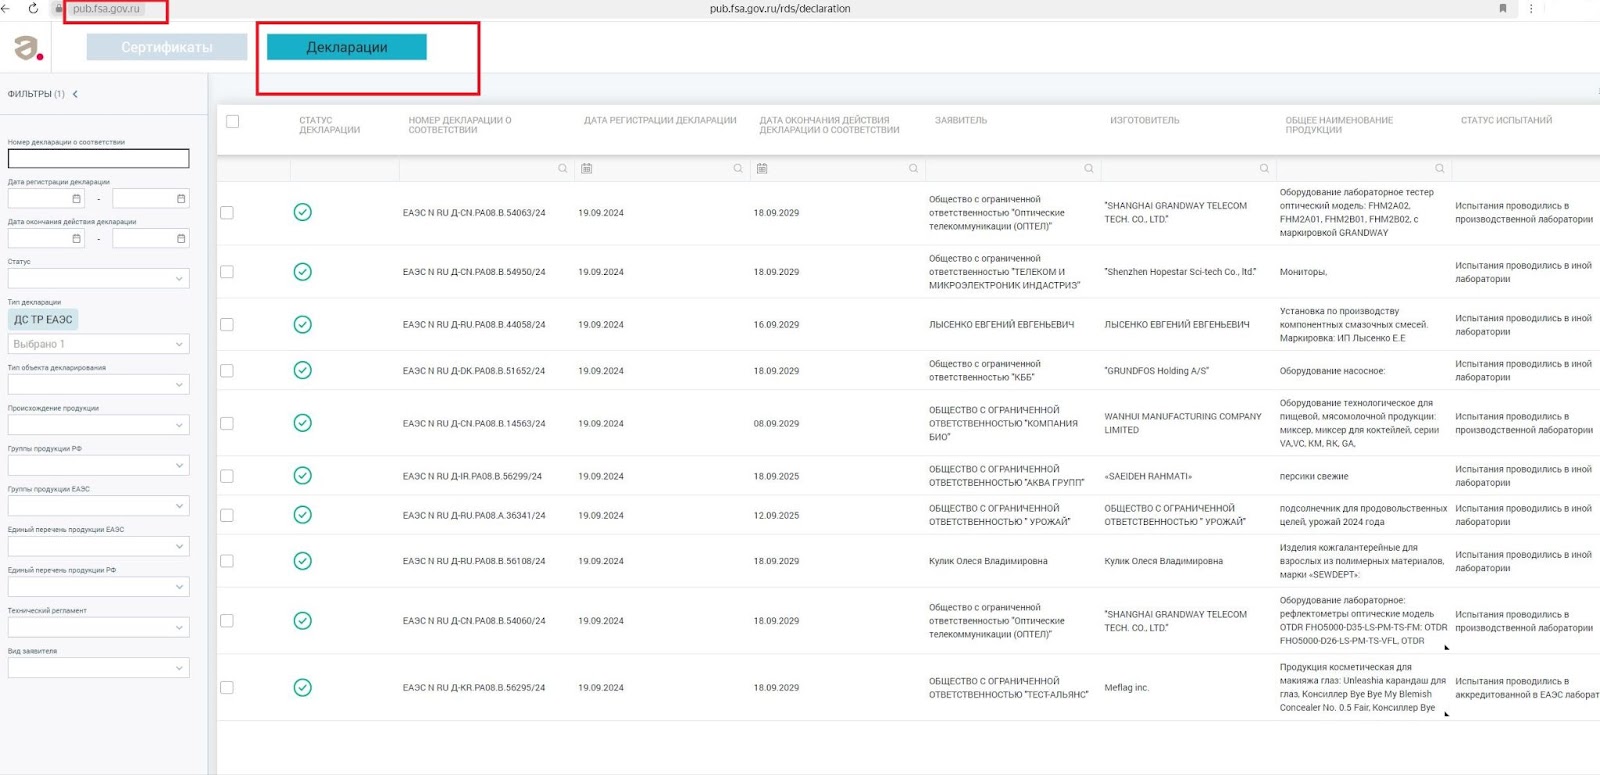
Task: Open declaration ЕАЭС N RU Д-DK.РА08.В.51652/24
Action: coord(474,371)
